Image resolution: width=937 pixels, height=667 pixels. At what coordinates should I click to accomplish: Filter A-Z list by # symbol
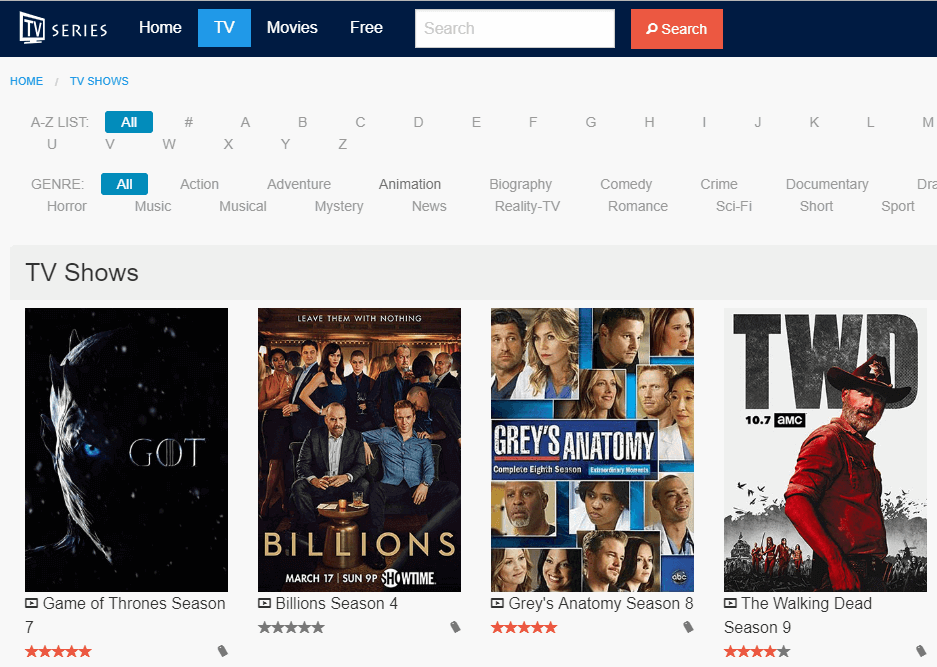(x=188, y=123)
